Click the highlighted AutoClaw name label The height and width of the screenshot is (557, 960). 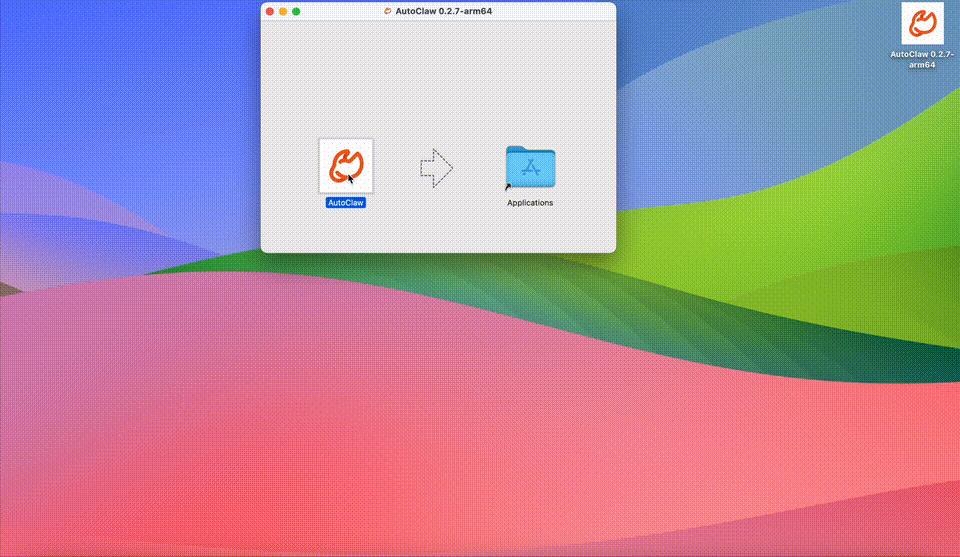pyautogui.click(x=346, y=203)
